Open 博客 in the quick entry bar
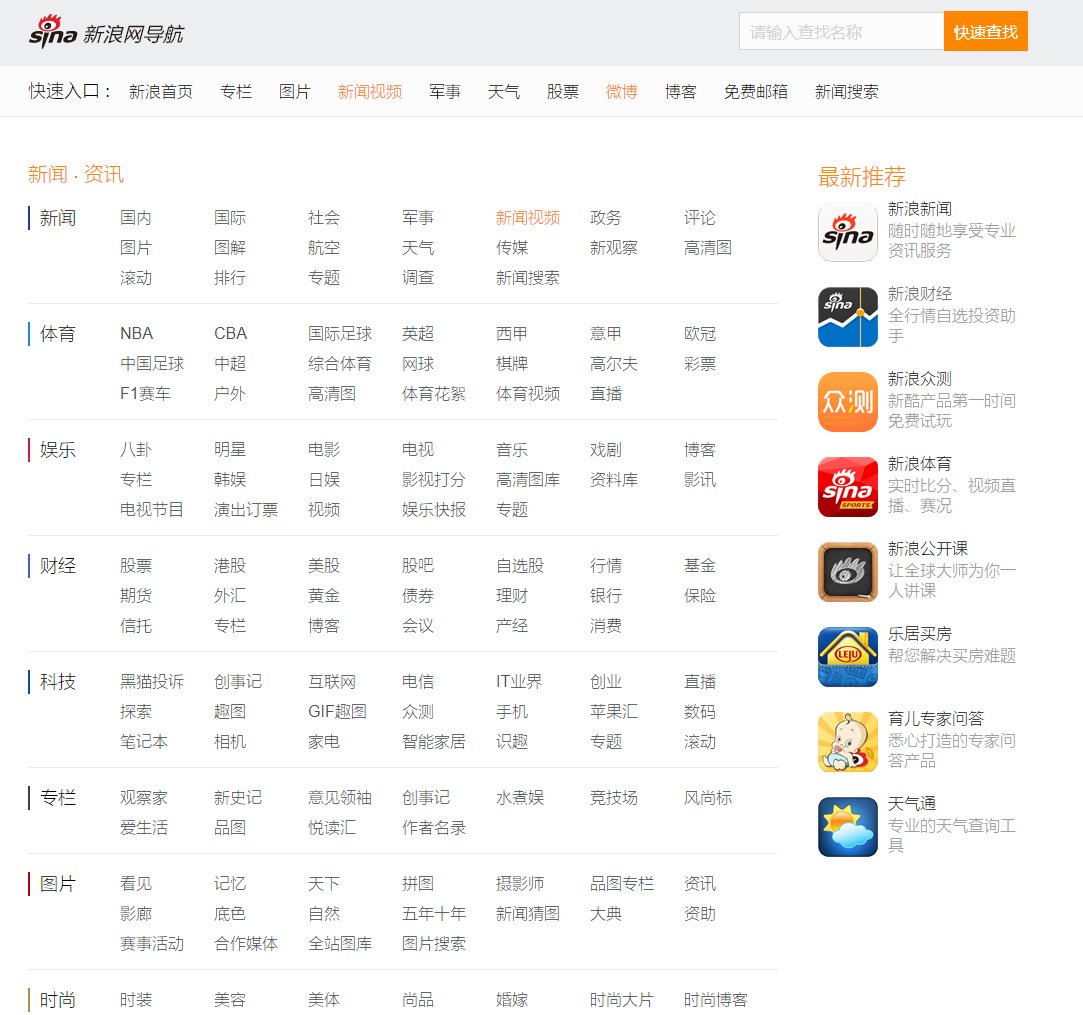The height and width of the screenshot is (1015, 1083). click(x=680, y=92)
